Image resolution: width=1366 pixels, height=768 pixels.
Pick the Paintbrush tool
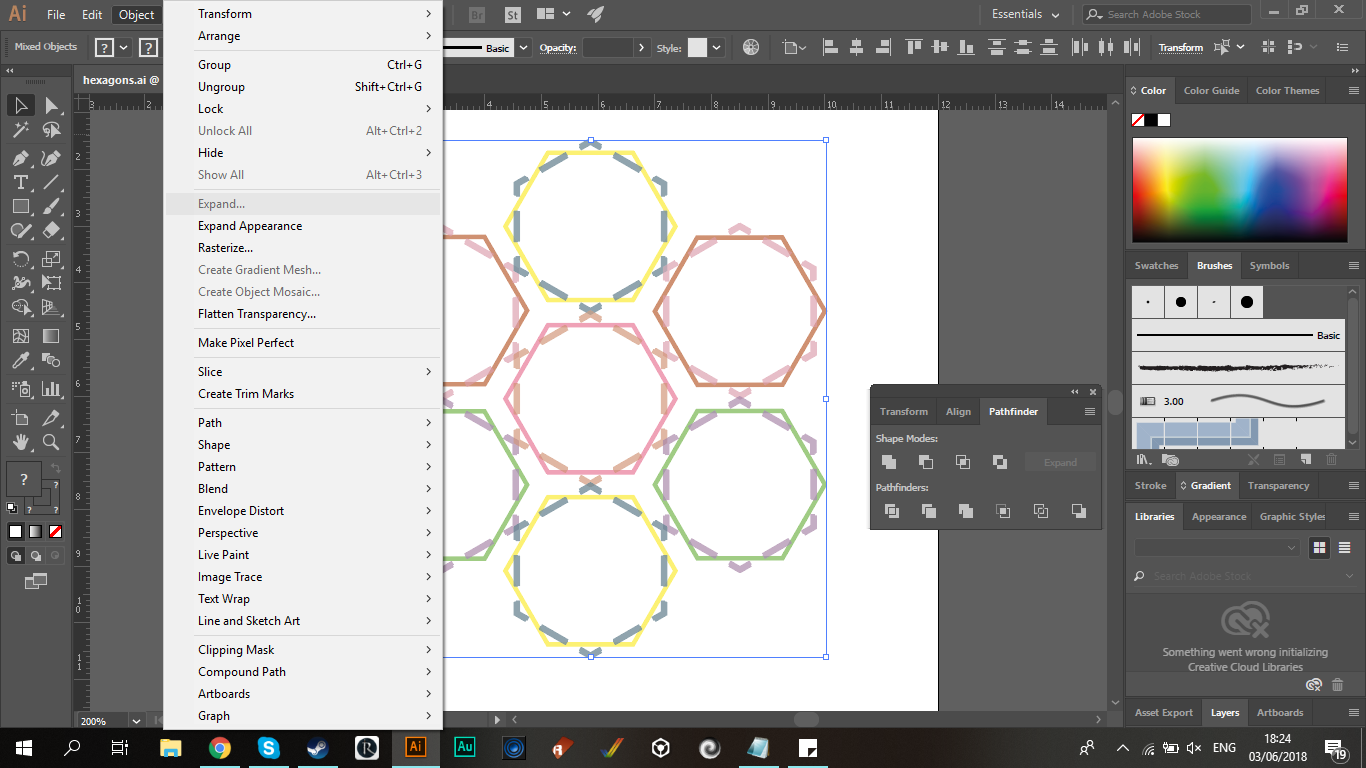click(x=51, y=207)
